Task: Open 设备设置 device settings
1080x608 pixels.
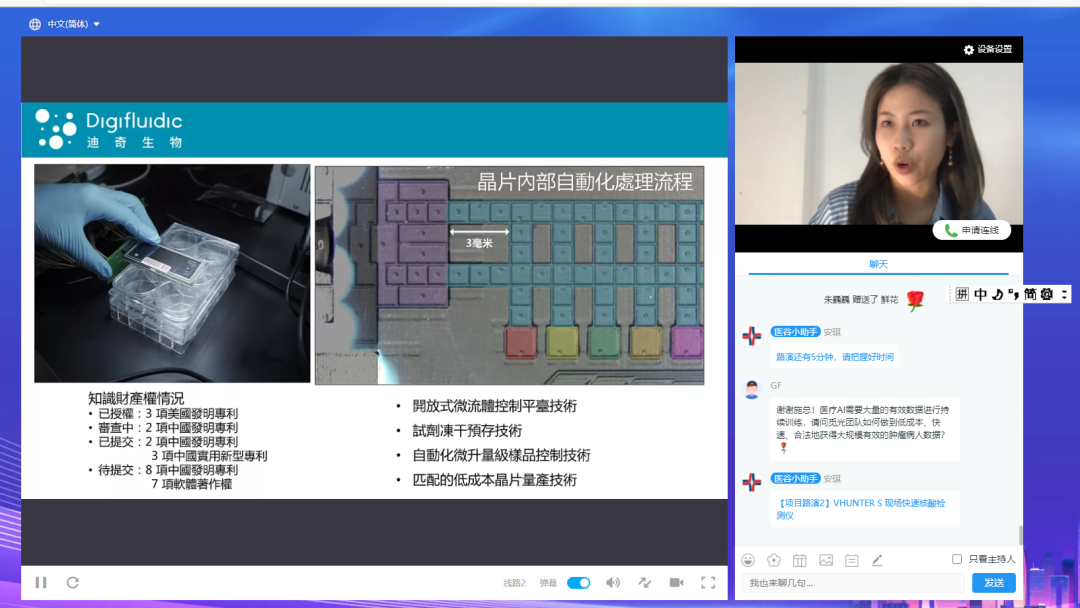Action: (x=987, y=49)
